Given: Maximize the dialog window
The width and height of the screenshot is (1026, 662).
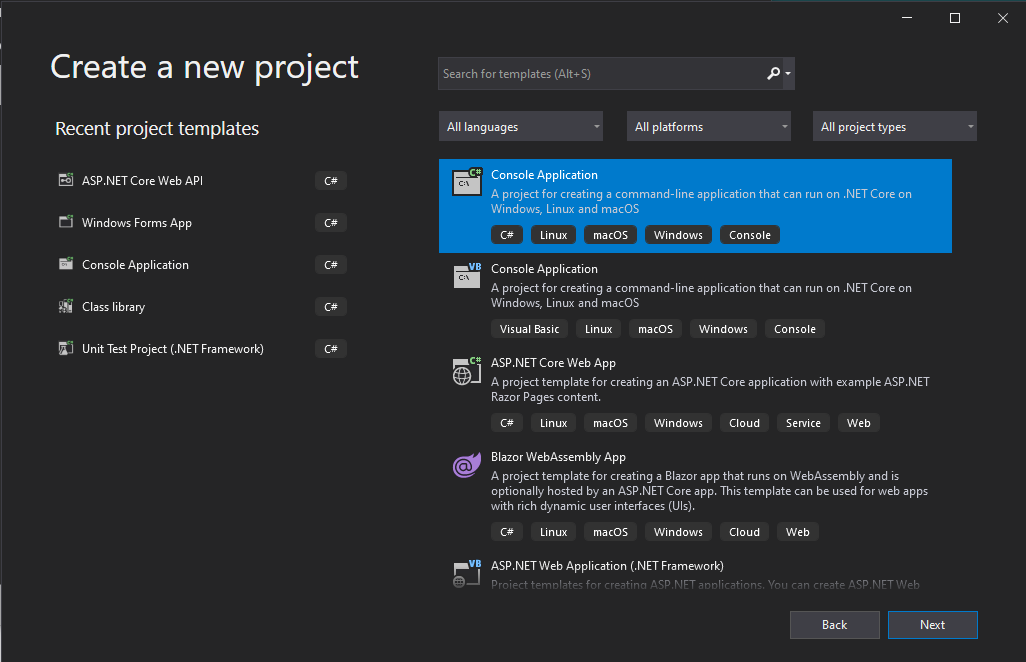Looking at the screenshot, I should coord(955,18).
